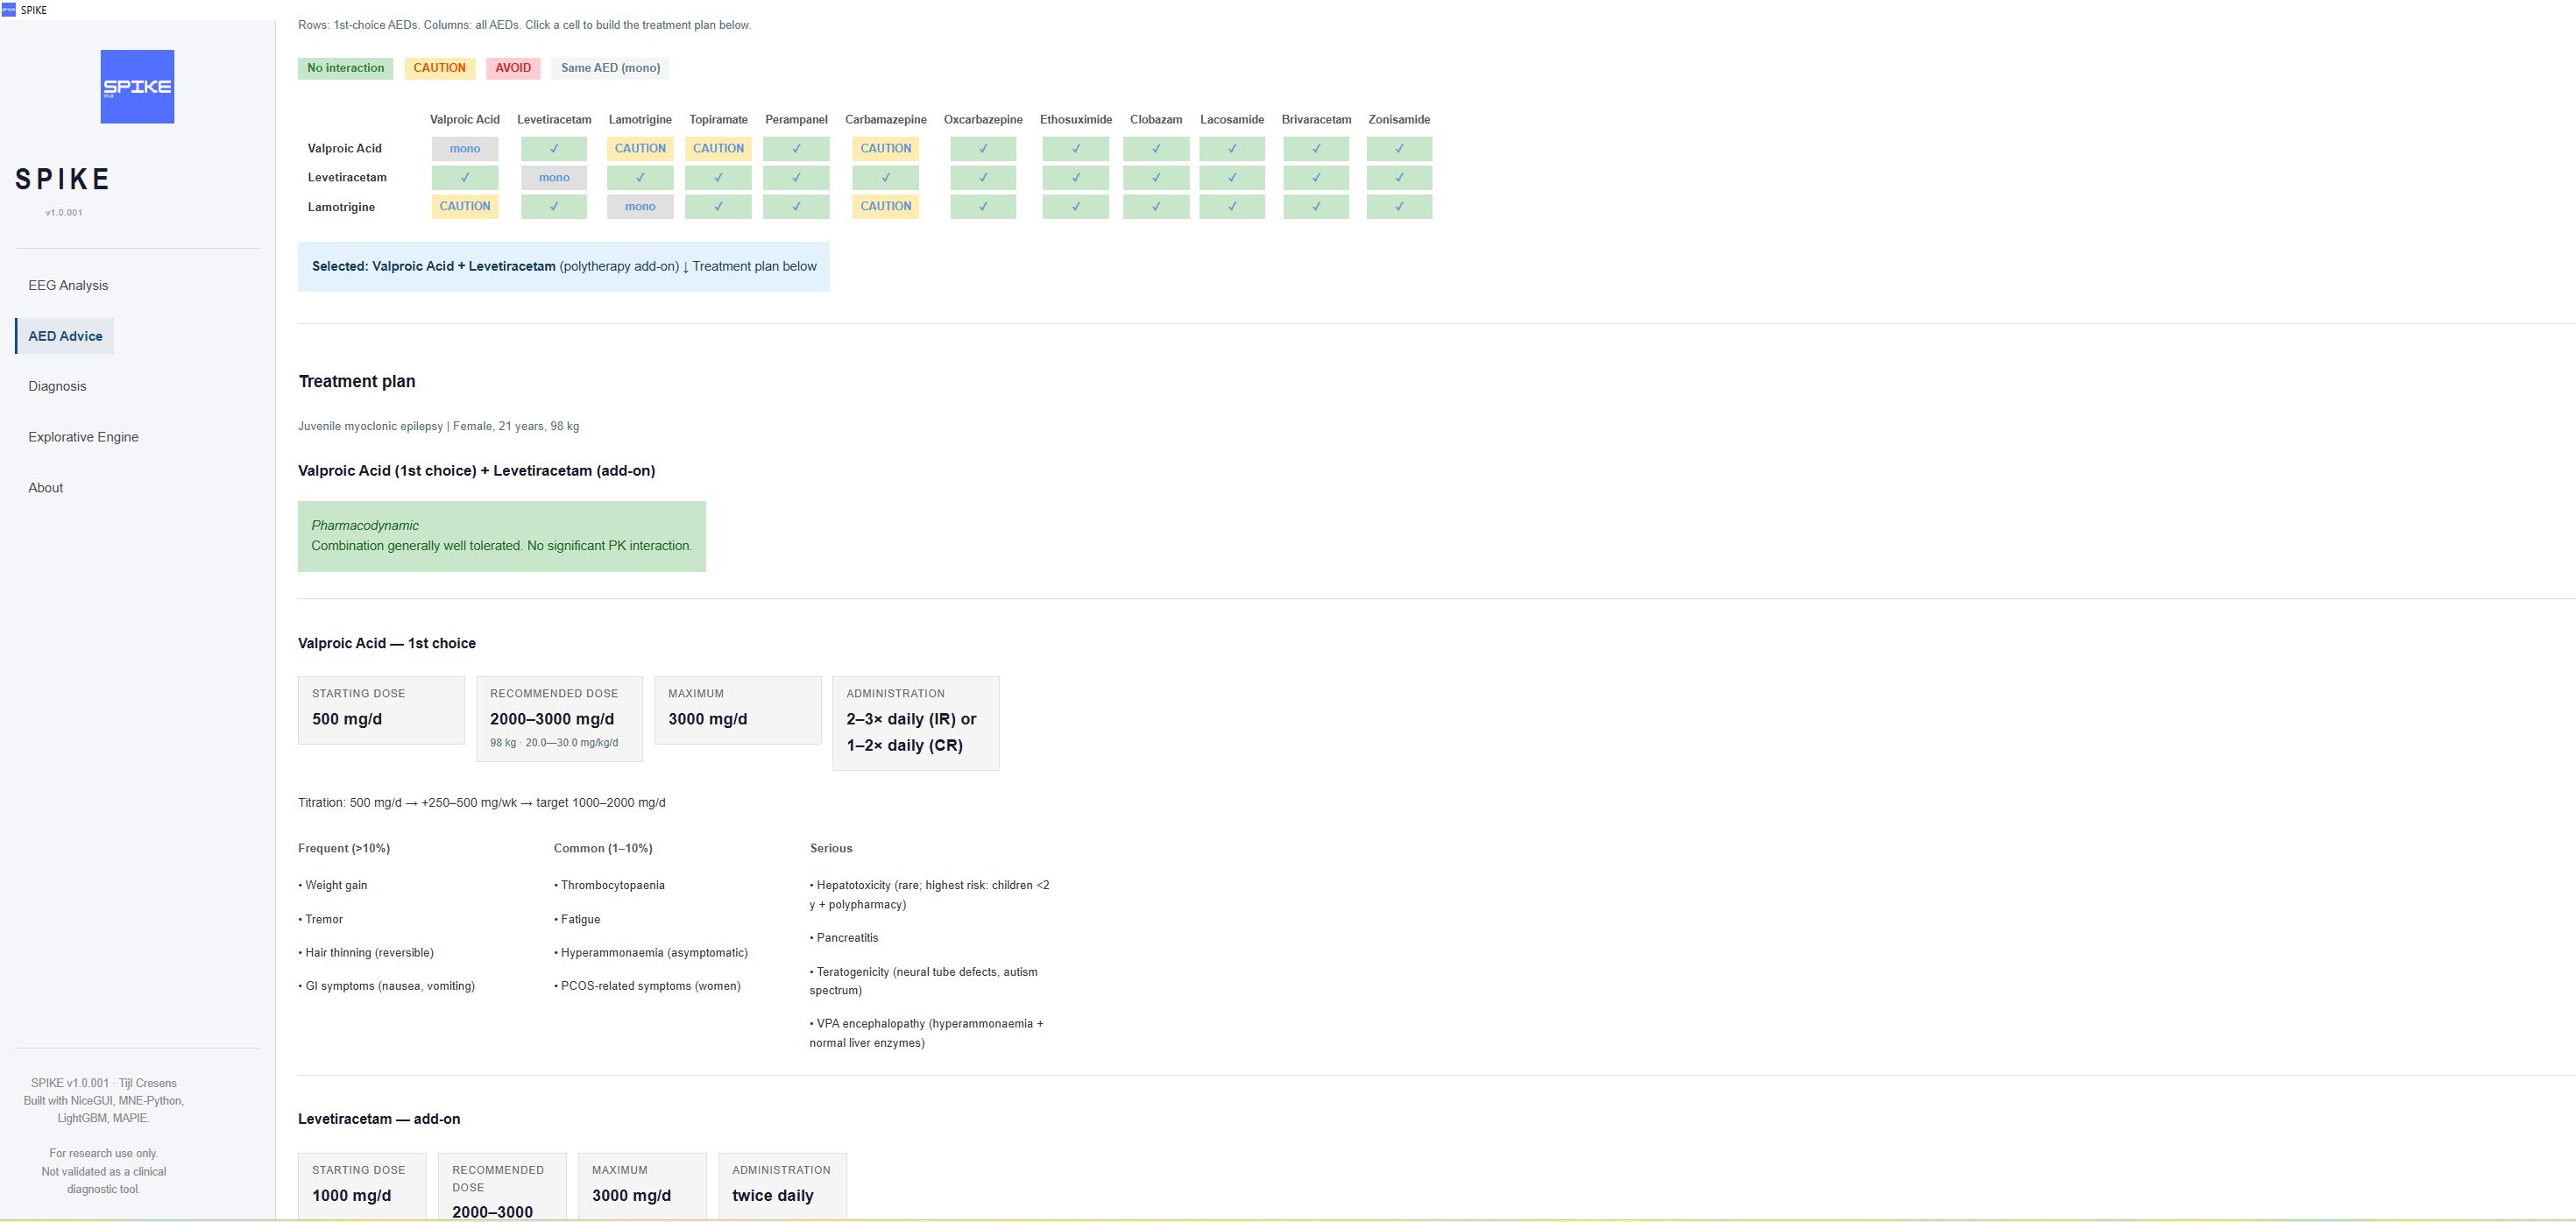Screen dimensions: 2576x1222
Task: Select Lamotrigine with Lacosamide cell
Action: click(1232, 207)
